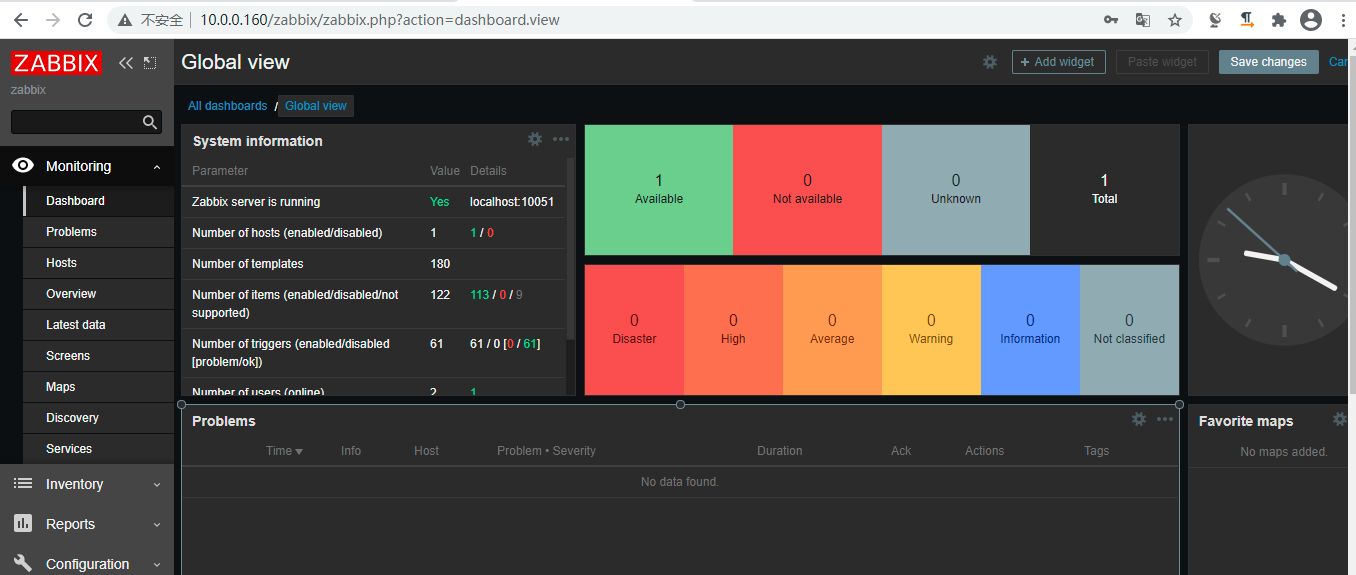Viewport: 1356px width, 575px height.
Task: Sort problems by Time column
Action: pyautogui.click(x=284, y=450)
